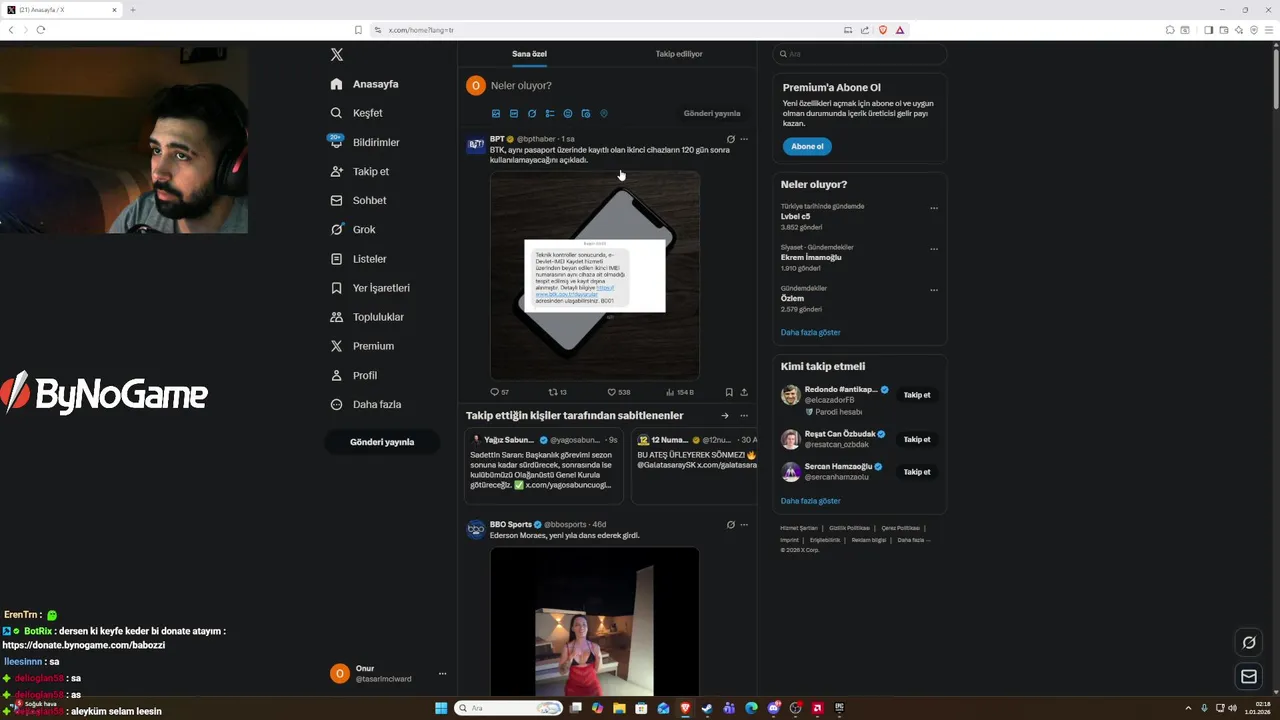This screenshot has width=1280, height=720.
Task: Click Daha fazla göster under trends
Action: pyautogui.click(x=811, y=332)
